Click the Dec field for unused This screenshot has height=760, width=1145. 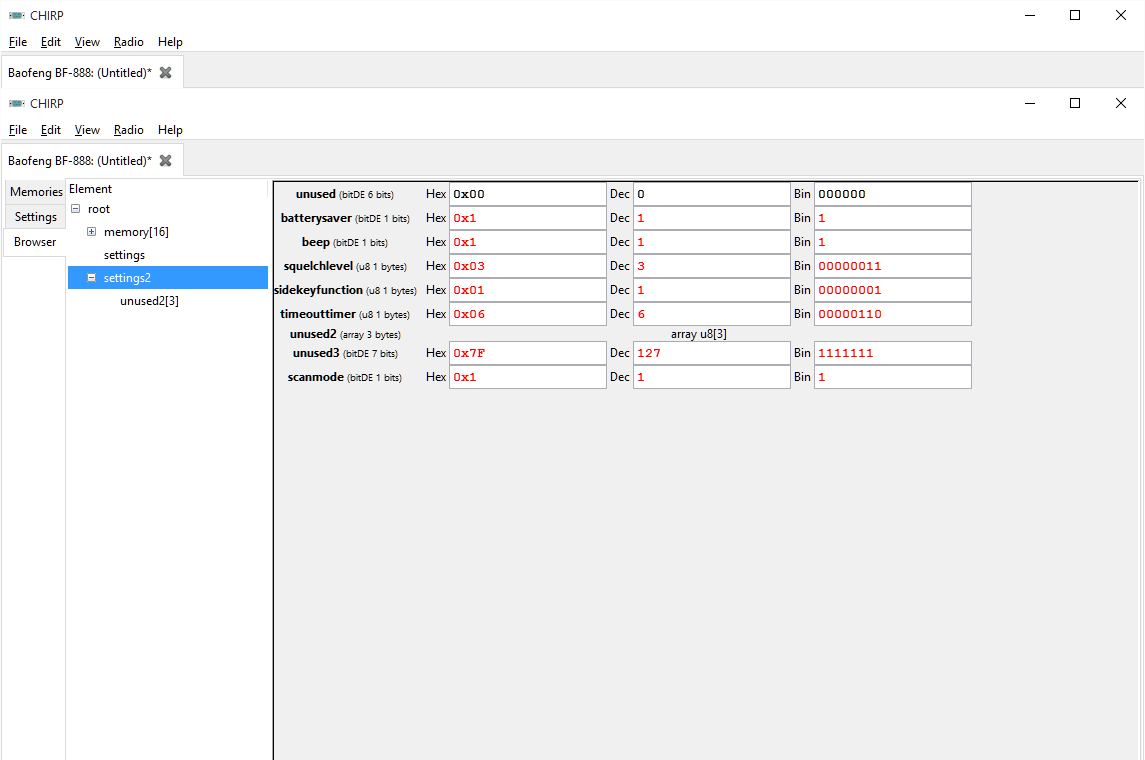(711, 194)
